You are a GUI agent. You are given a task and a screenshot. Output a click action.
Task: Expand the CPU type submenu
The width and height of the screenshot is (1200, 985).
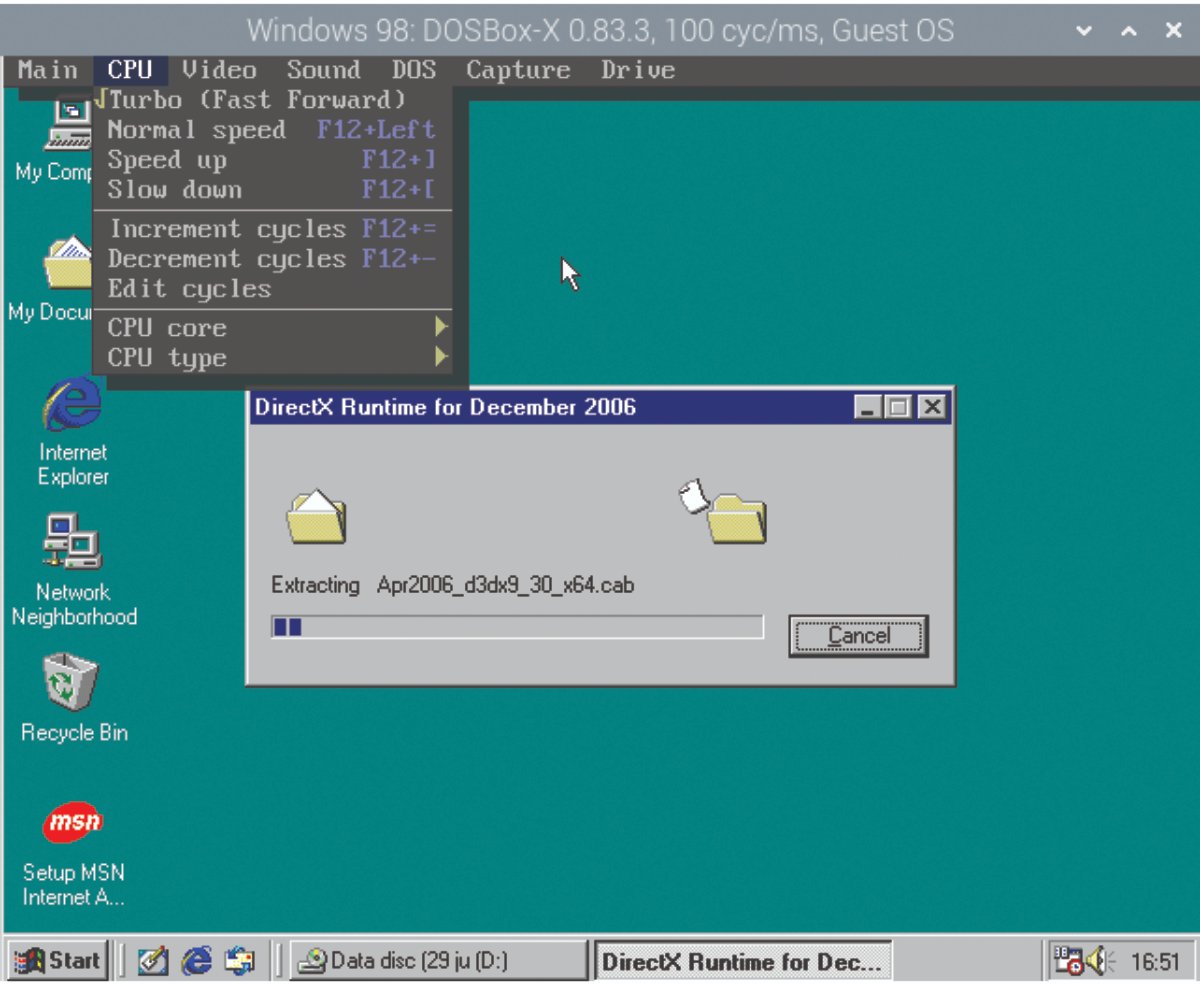tap(272, 358)
